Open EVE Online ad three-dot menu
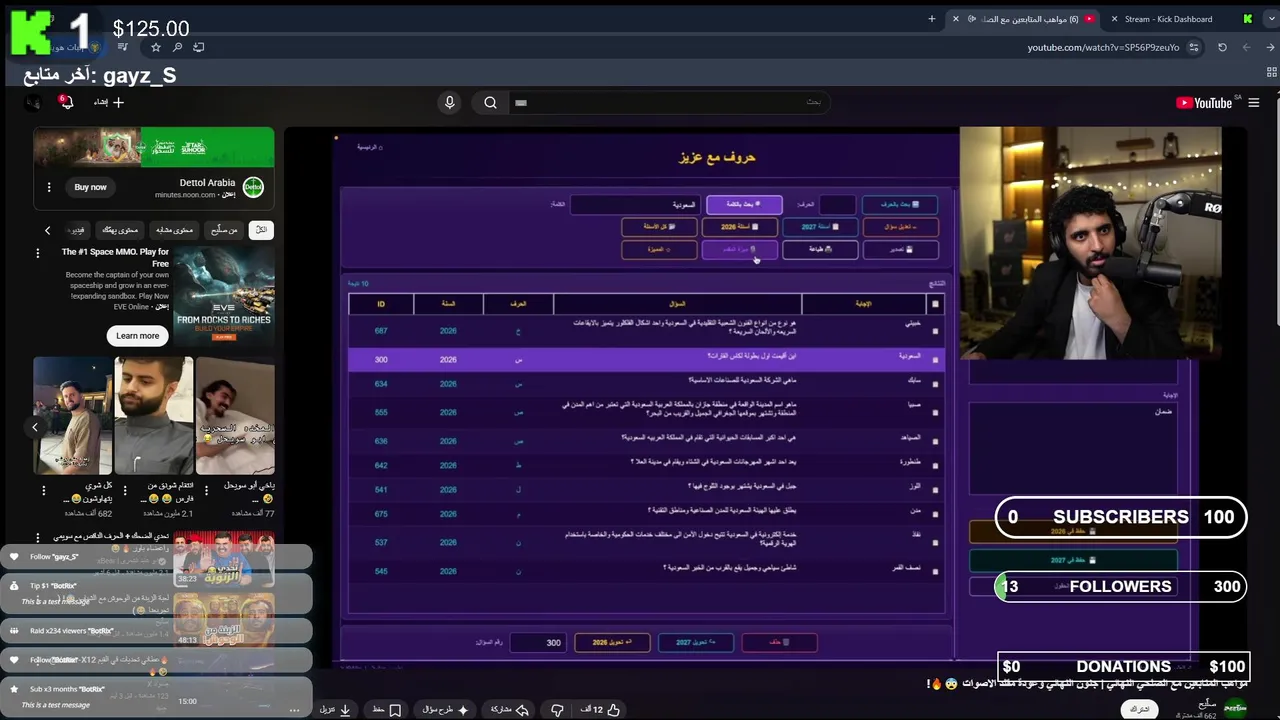This screenshot has width=1280, height=720. point(38,254)
